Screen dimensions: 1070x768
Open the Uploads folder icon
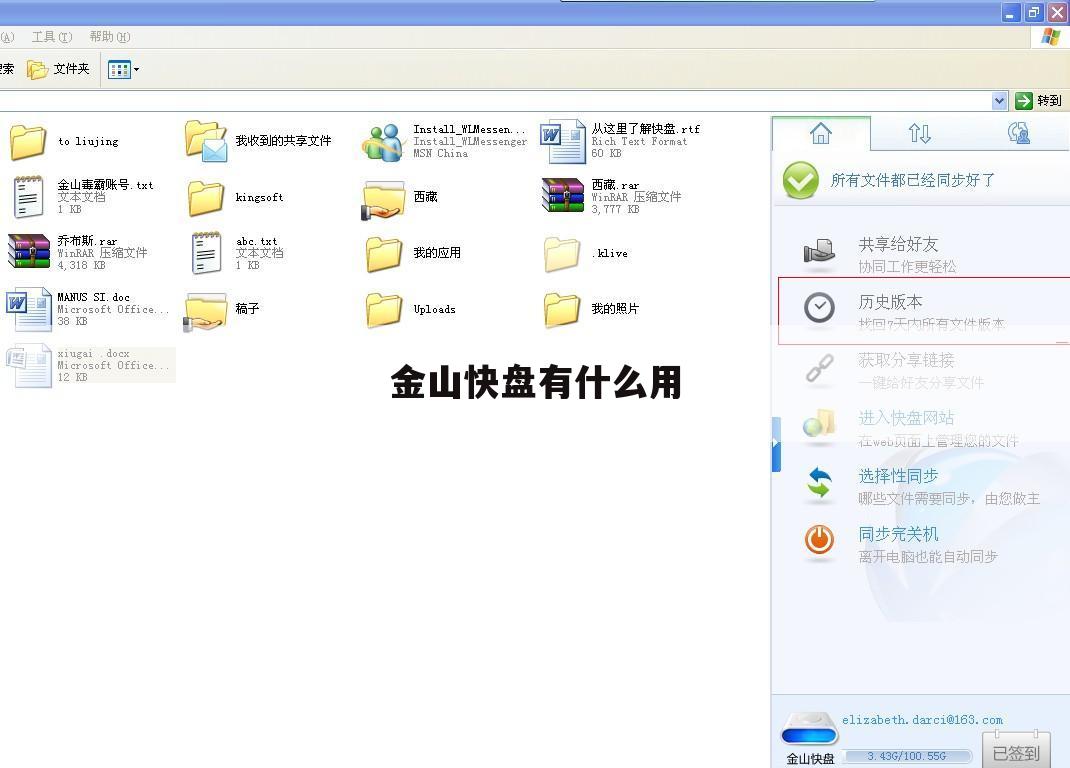click(x=384, y=310)
